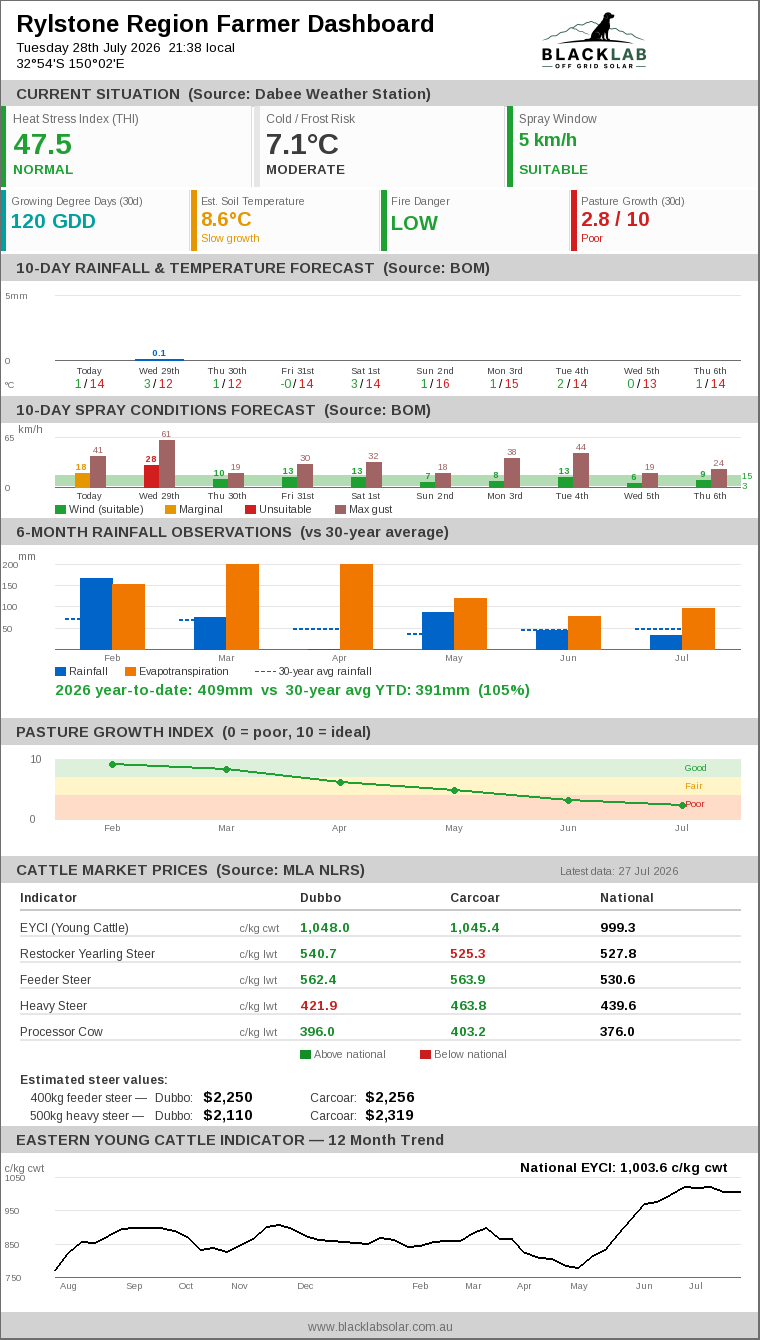
Task: Select the EYCI National price 999.3
Action: coord(618,928)
